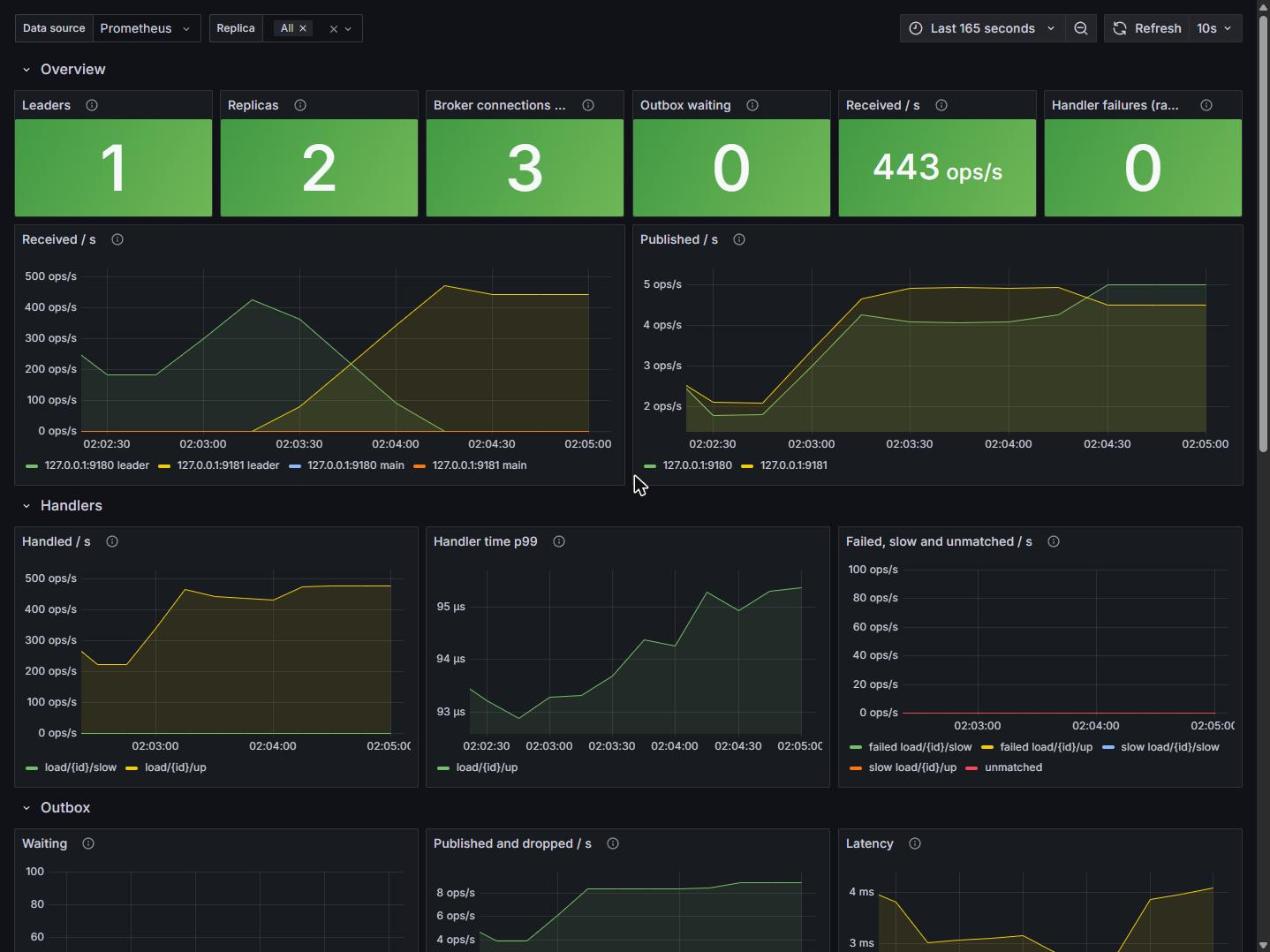Viewport: 1270px width, 952px height.
Task: Click info icon on Received / s graph panel
Action: [117, 239]
